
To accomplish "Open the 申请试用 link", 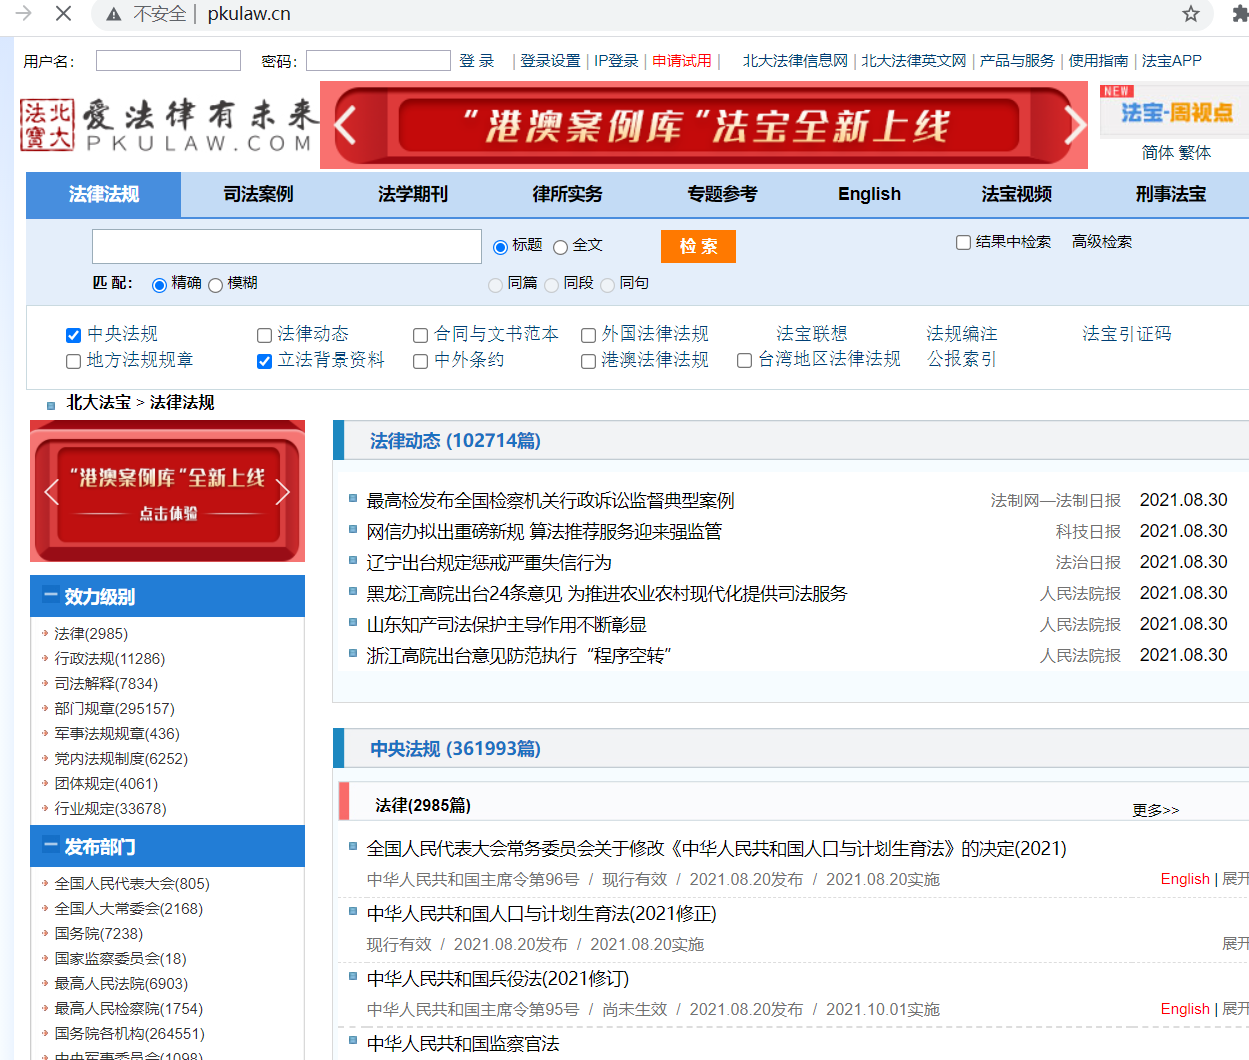I will pyautogui.click(x=682, y=61).
